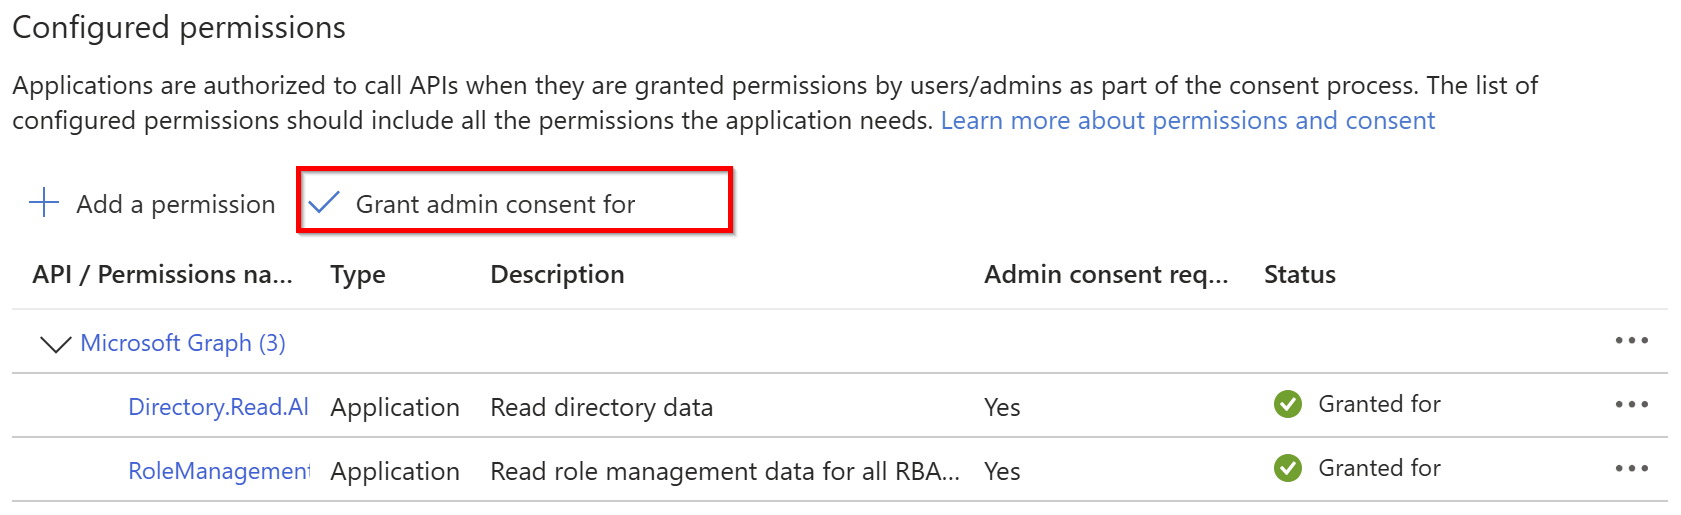Click Yes in the RoleManagement row
This screenshot has height=515, width=1681.
(1002, 471)
